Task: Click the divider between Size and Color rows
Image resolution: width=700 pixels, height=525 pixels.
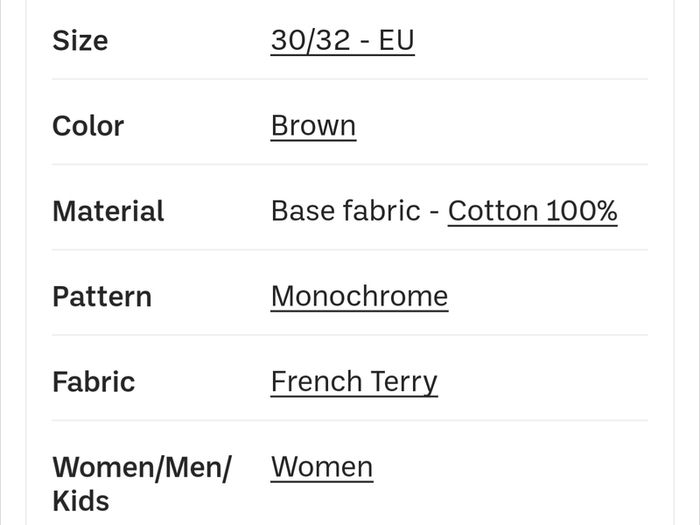Action: (x=350, y=79)
